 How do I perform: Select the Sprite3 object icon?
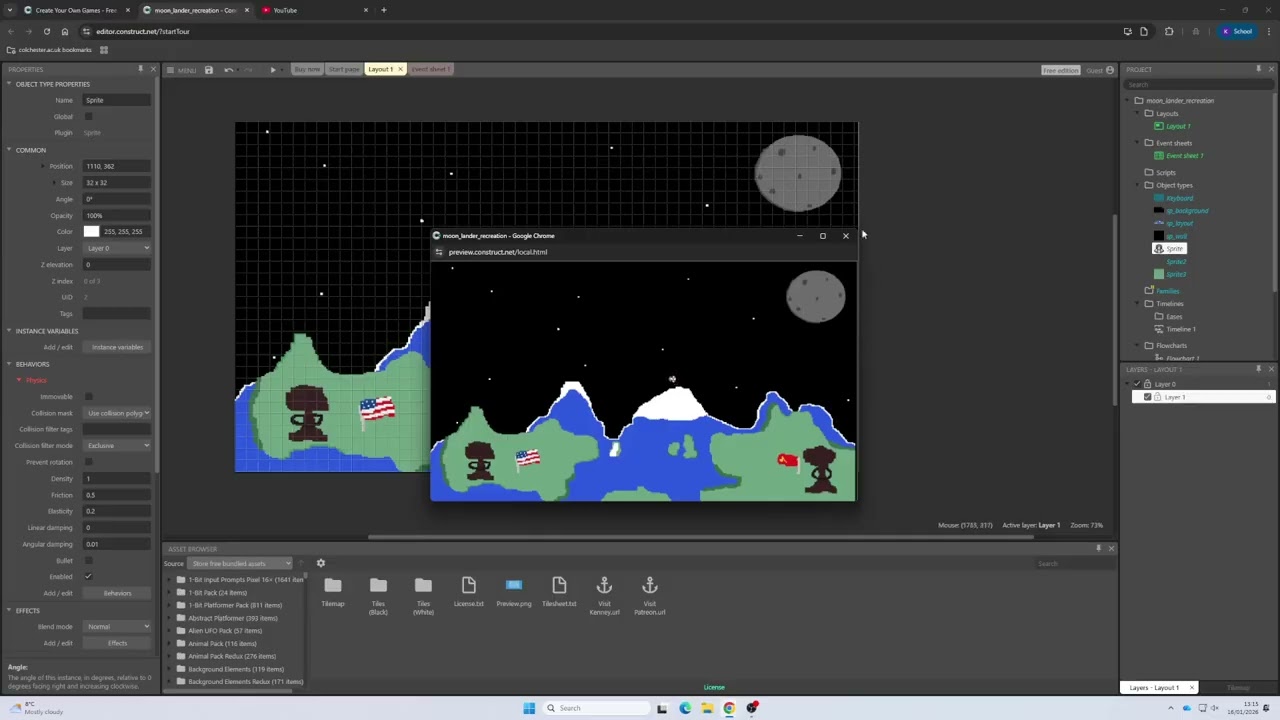click(x=1159, y=274)
